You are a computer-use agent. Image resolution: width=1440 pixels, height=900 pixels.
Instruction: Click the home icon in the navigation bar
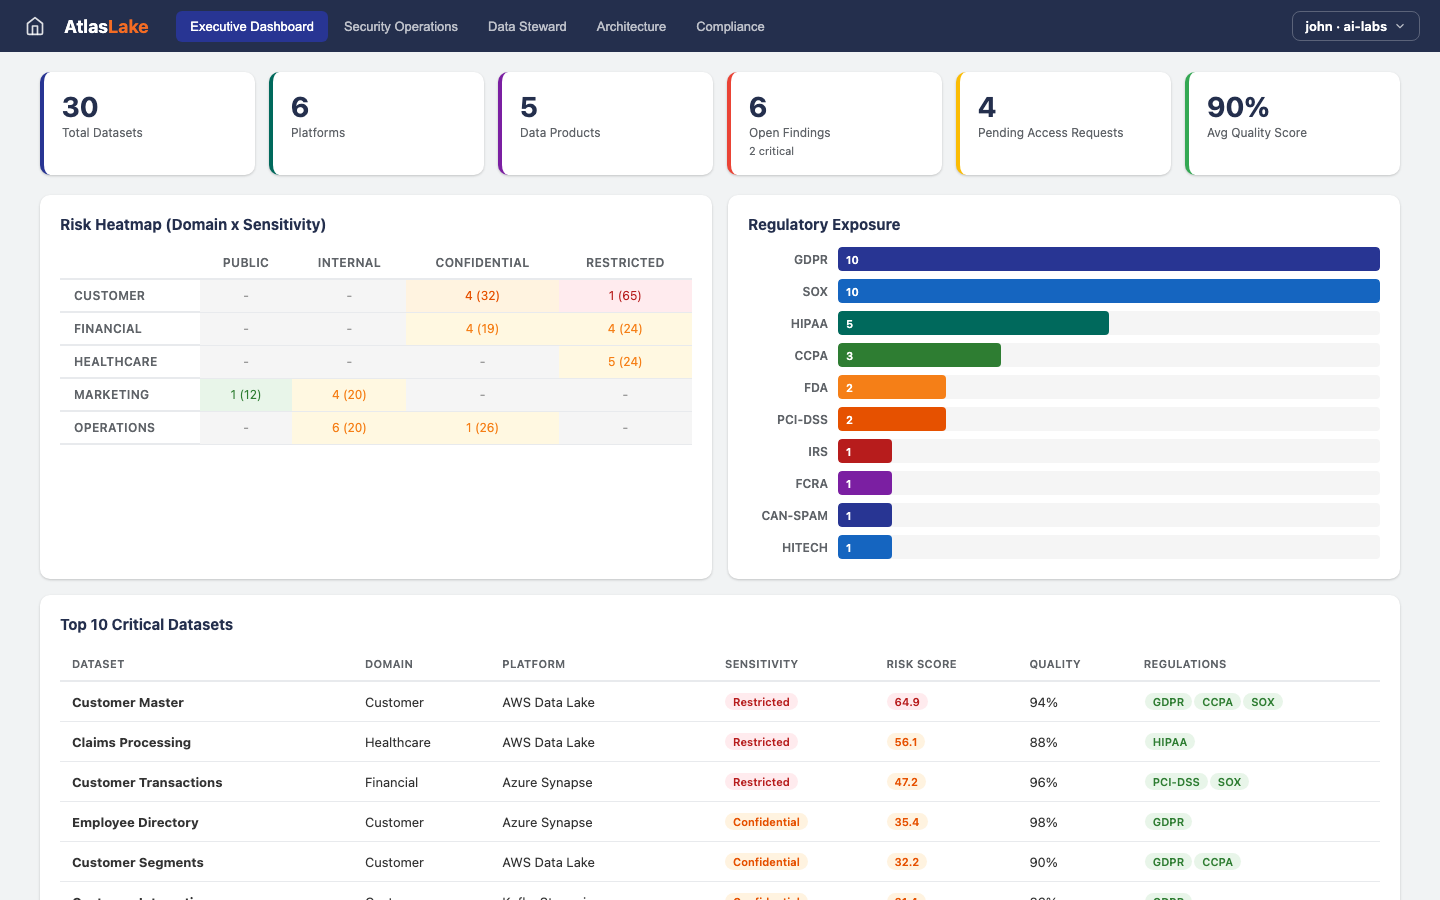34,26
